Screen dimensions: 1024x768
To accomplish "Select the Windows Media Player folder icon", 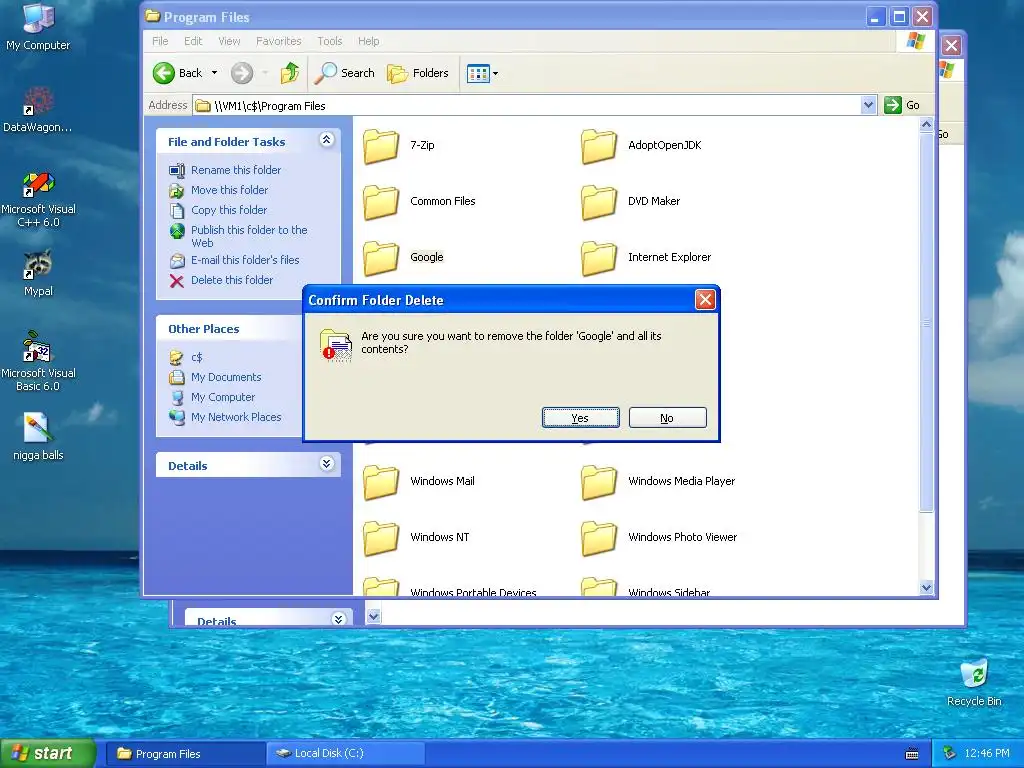I will point(599,482).
